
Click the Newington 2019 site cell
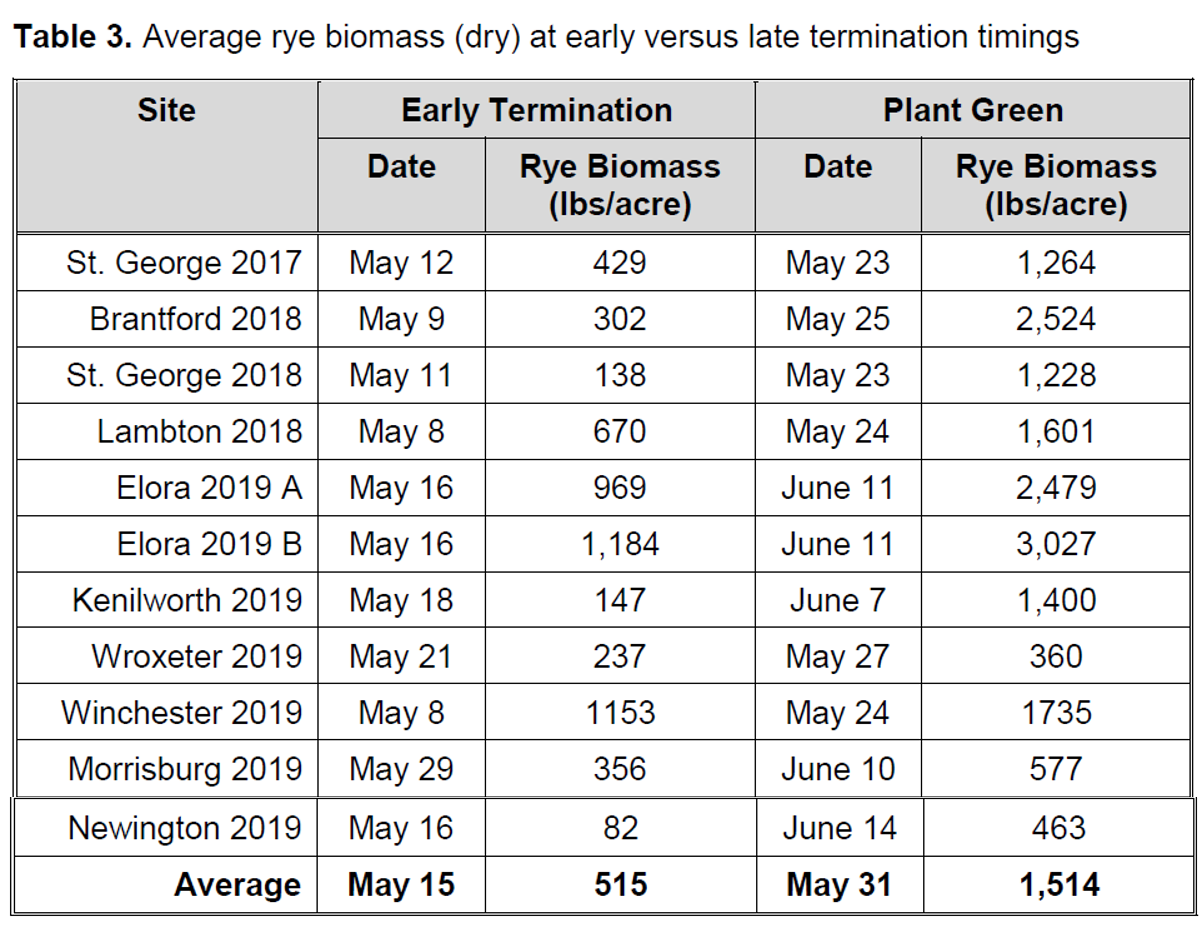coord(185,828)
